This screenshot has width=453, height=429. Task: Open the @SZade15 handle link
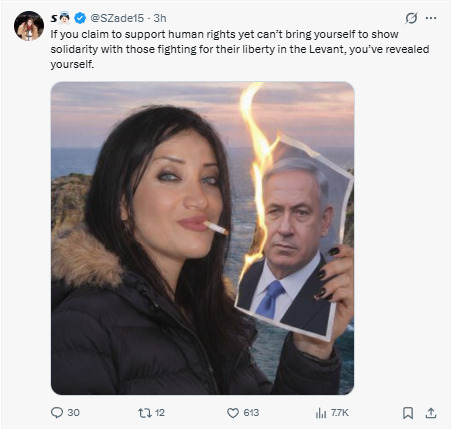pyautogui.click(x=117, y=18)
